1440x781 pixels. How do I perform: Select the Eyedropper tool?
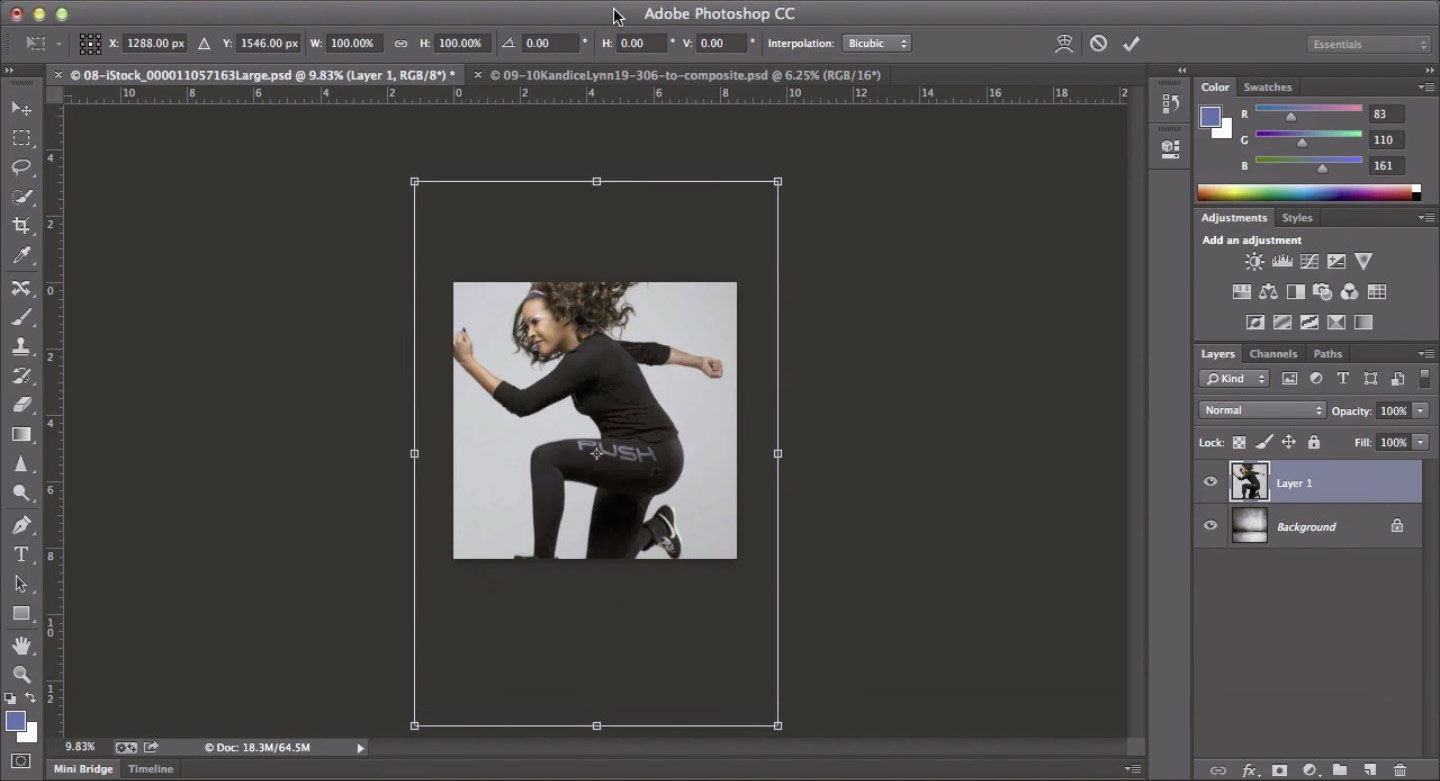pos(21,256)
